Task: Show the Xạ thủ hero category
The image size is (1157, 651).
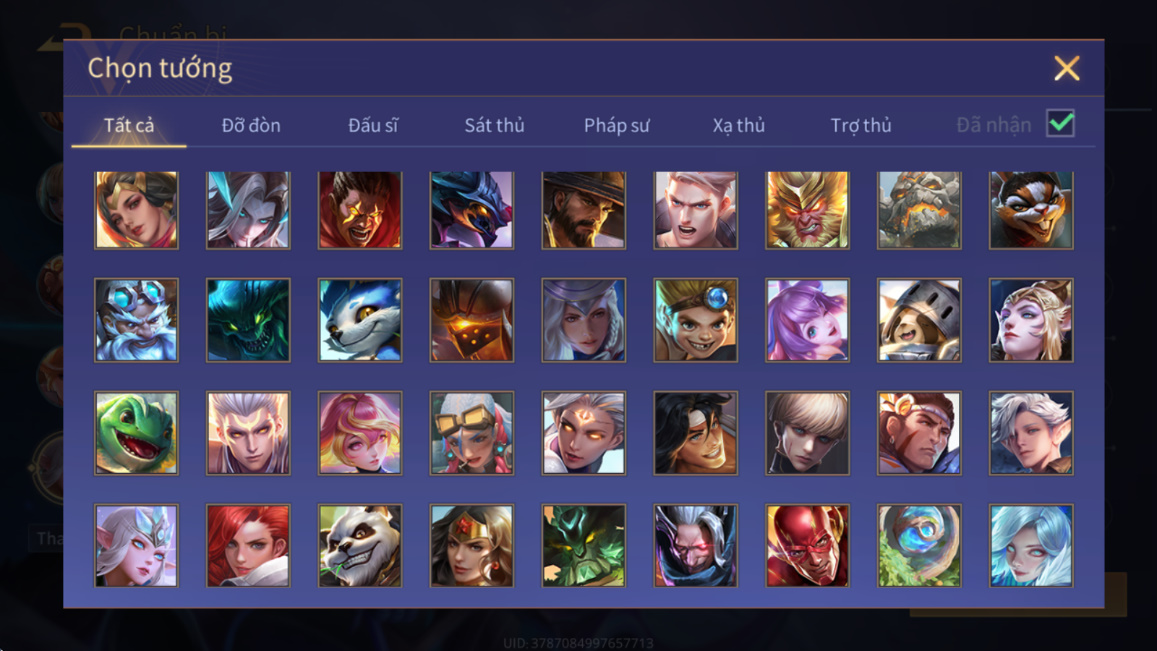Action: coord(739,125)
